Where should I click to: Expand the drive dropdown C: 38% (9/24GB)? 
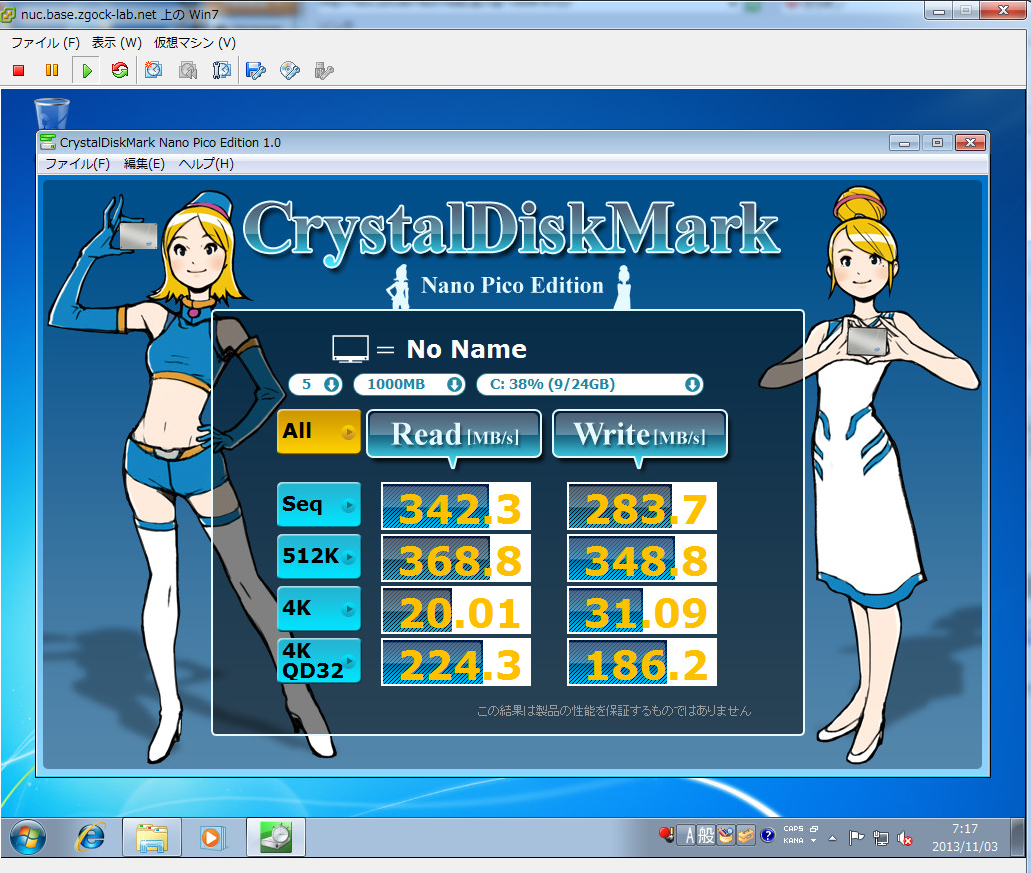coord(589,385)
